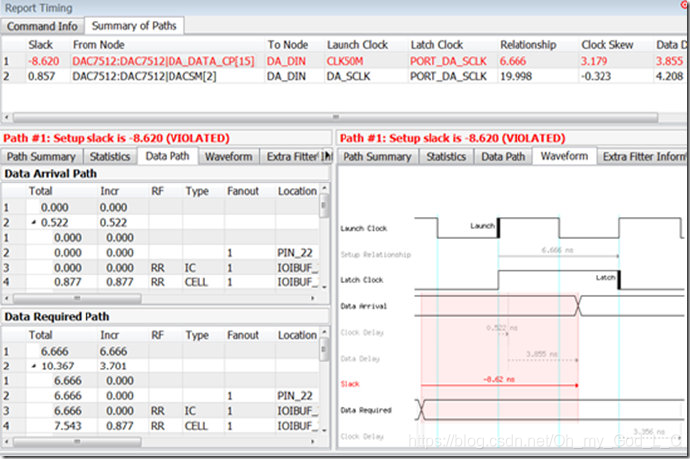Click the horizontal scrollbar of Summary of Paths
The height and width of the screenshot is (459, 690).
click(x=335, y=118)
